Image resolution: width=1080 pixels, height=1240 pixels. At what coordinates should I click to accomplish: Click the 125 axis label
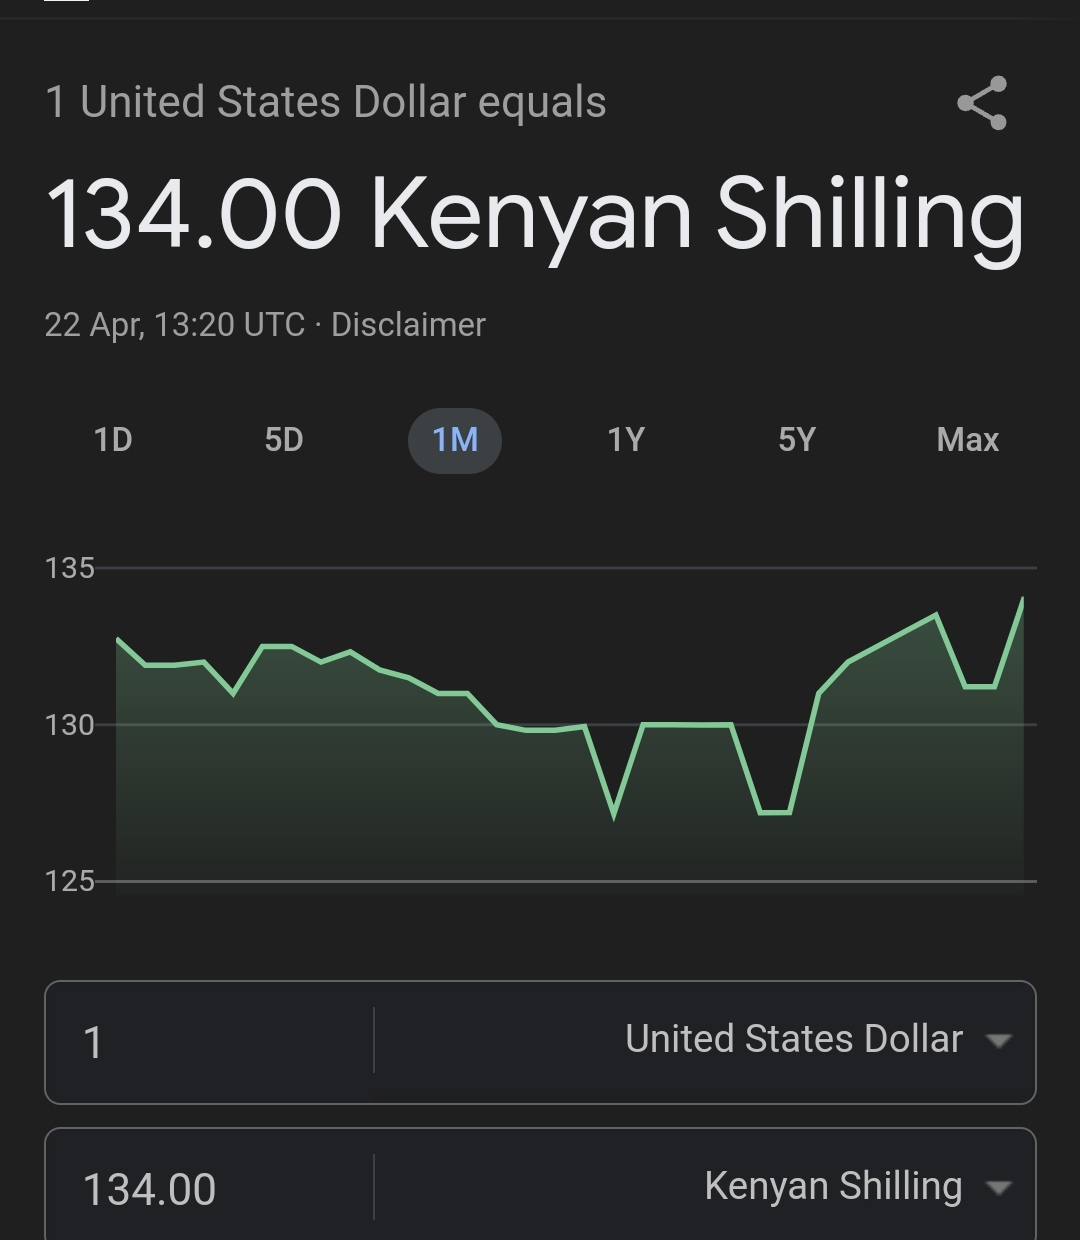coord(69,881)
